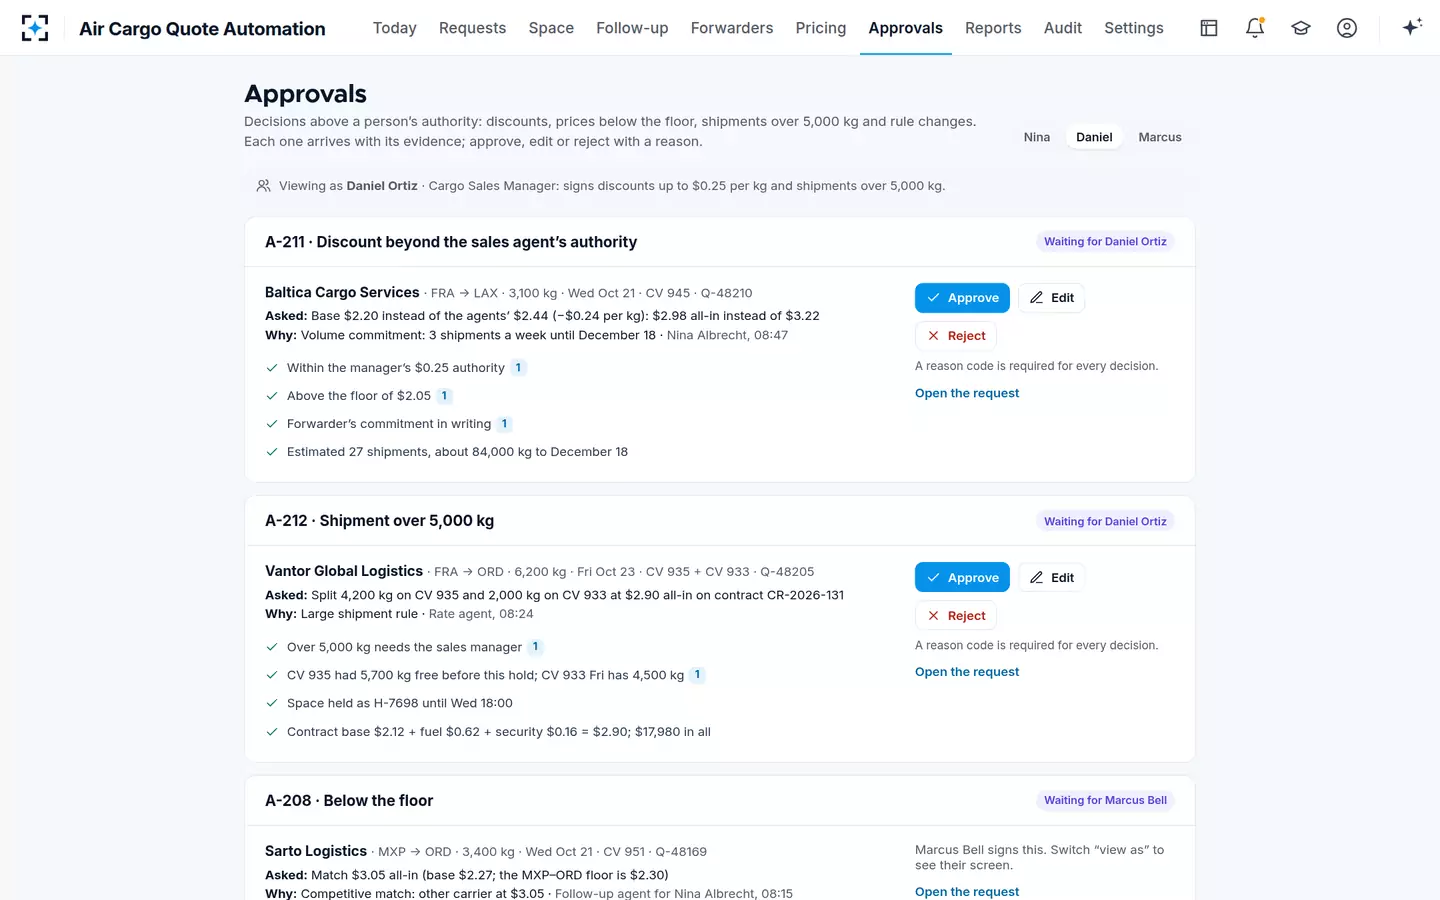Click the A-208 Below the floor heading
The width and height of the screenshot is (1440, 900).
pos(349,801)
